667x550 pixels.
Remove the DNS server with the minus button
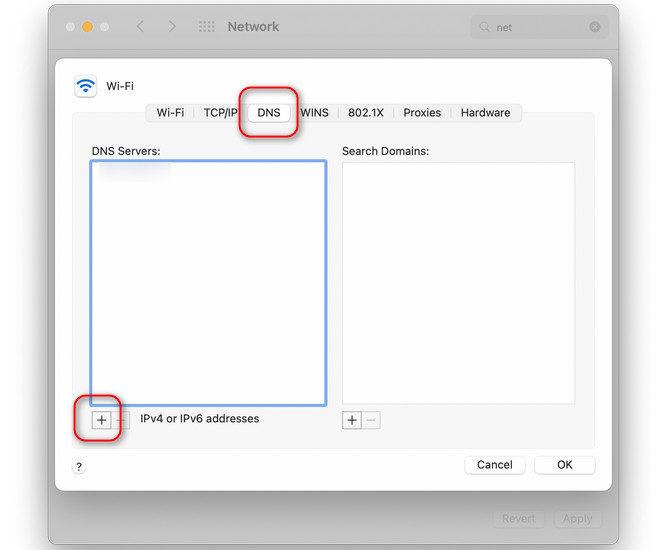122,420
